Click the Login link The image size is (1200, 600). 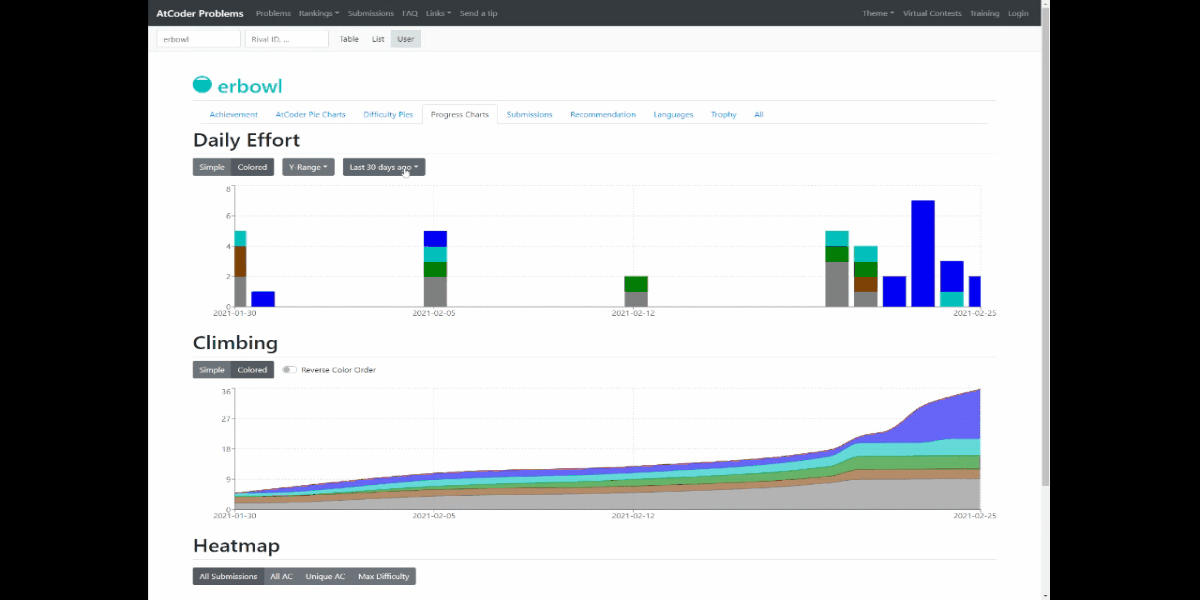tap(1018, 13)
